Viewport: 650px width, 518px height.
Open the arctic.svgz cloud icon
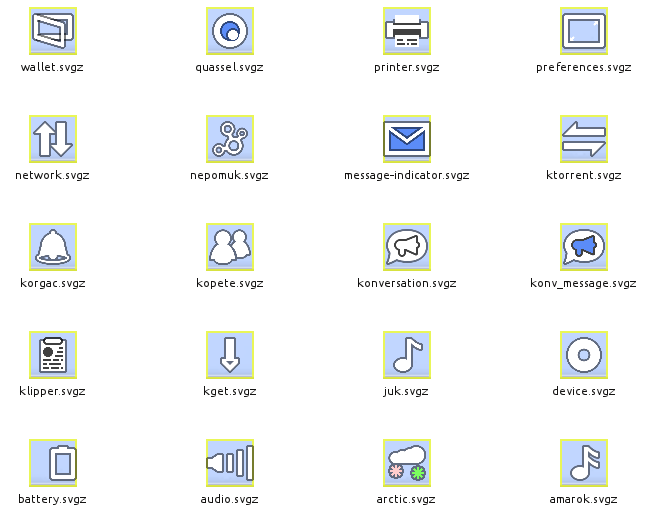pyautogui.click(x=407, y=463)
